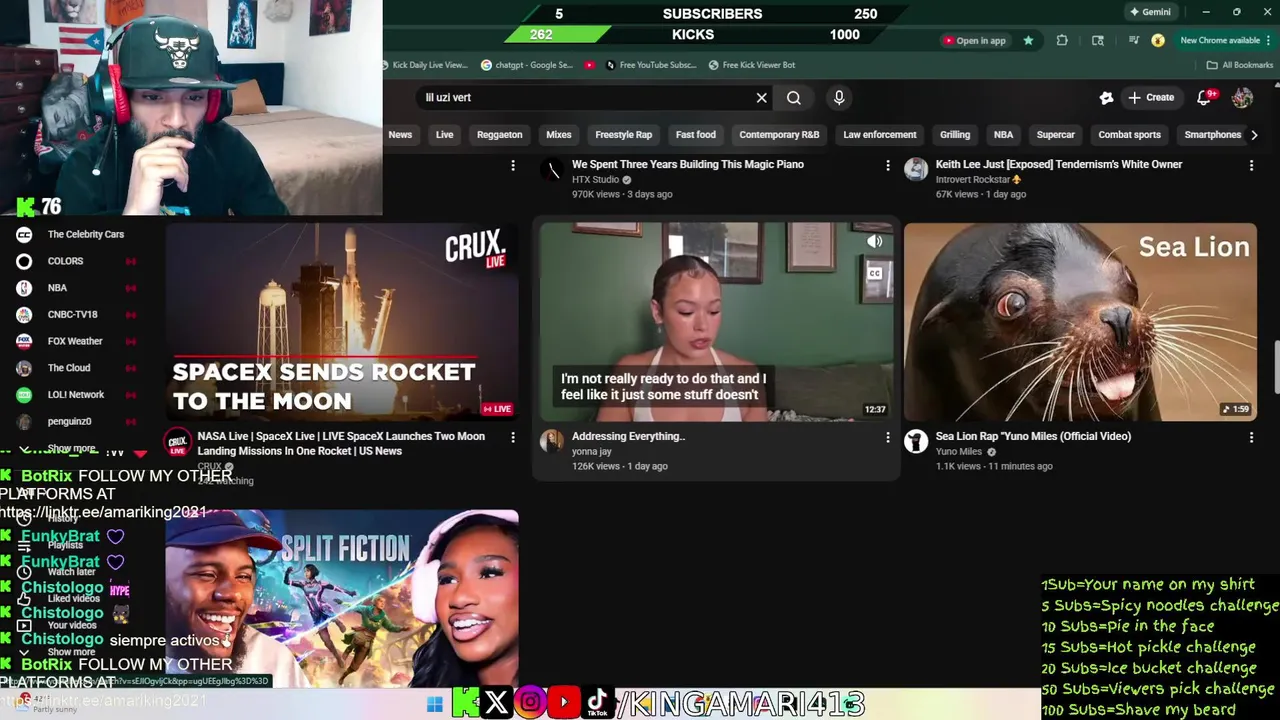Click the search-page lens icon in Chrome toolbar
The width and height of the screenshot is (1280, 720).
click(1098, 40)
